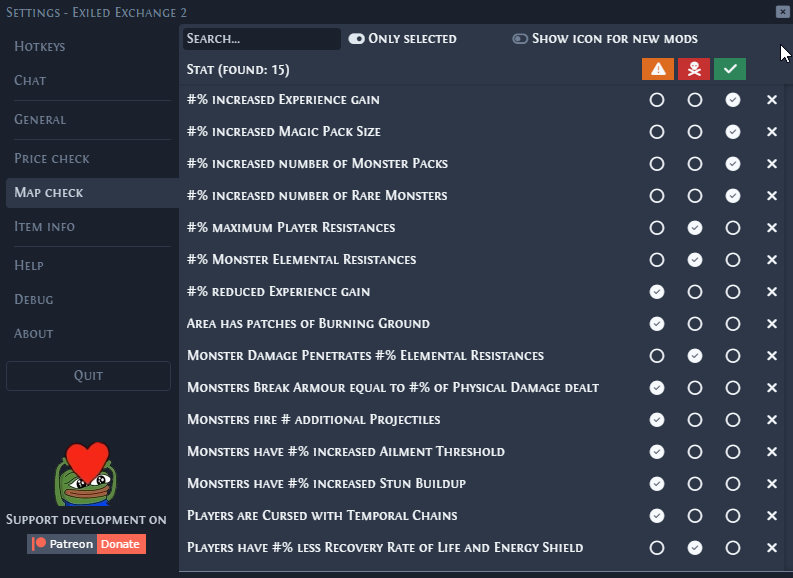Enable Show icon for new mods toggle
The width and height of the screenshot is (793, 578).
click(520, 39)
